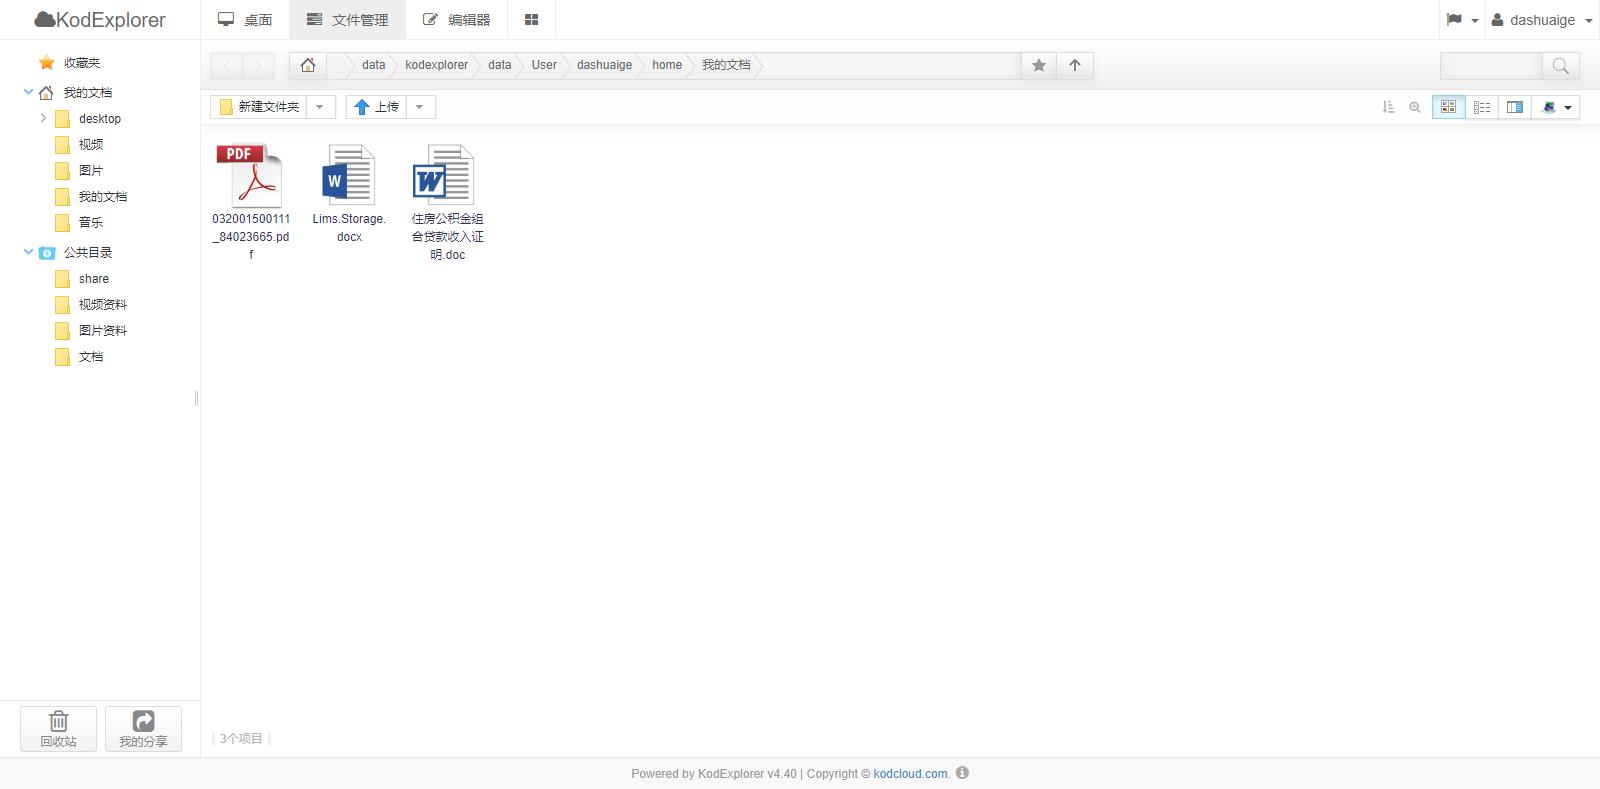Open the dashuaige user menu
Image resolution: width=1600 pixels, height=789 pixels.
1542,20
